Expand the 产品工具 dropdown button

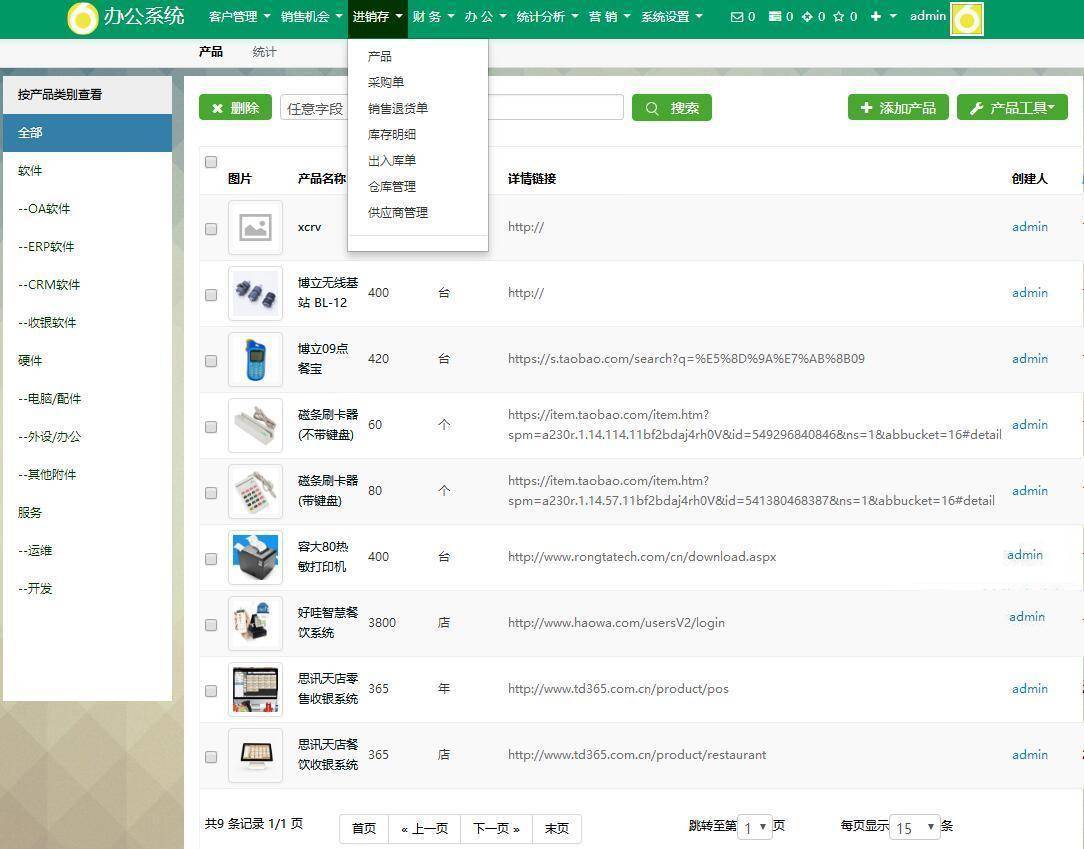[1012, 108]
